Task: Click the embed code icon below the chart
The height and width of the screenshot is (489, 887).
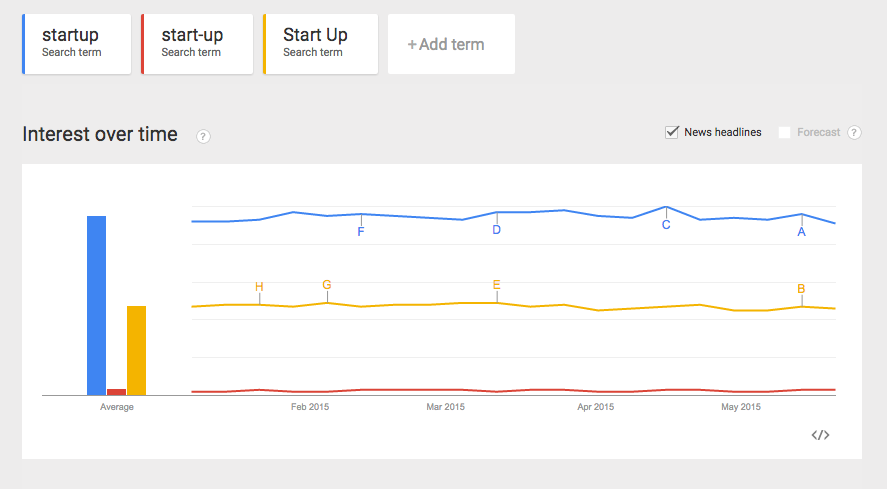Action: tap(820, 435)
